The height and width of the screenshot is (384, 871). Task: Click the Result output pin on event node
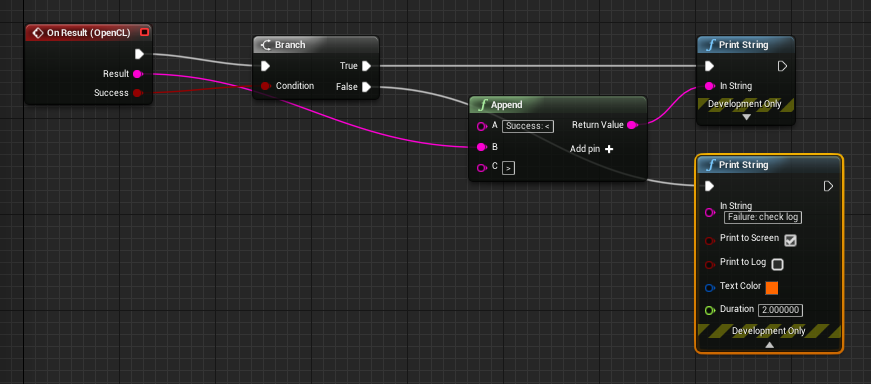tap(138, 74)
